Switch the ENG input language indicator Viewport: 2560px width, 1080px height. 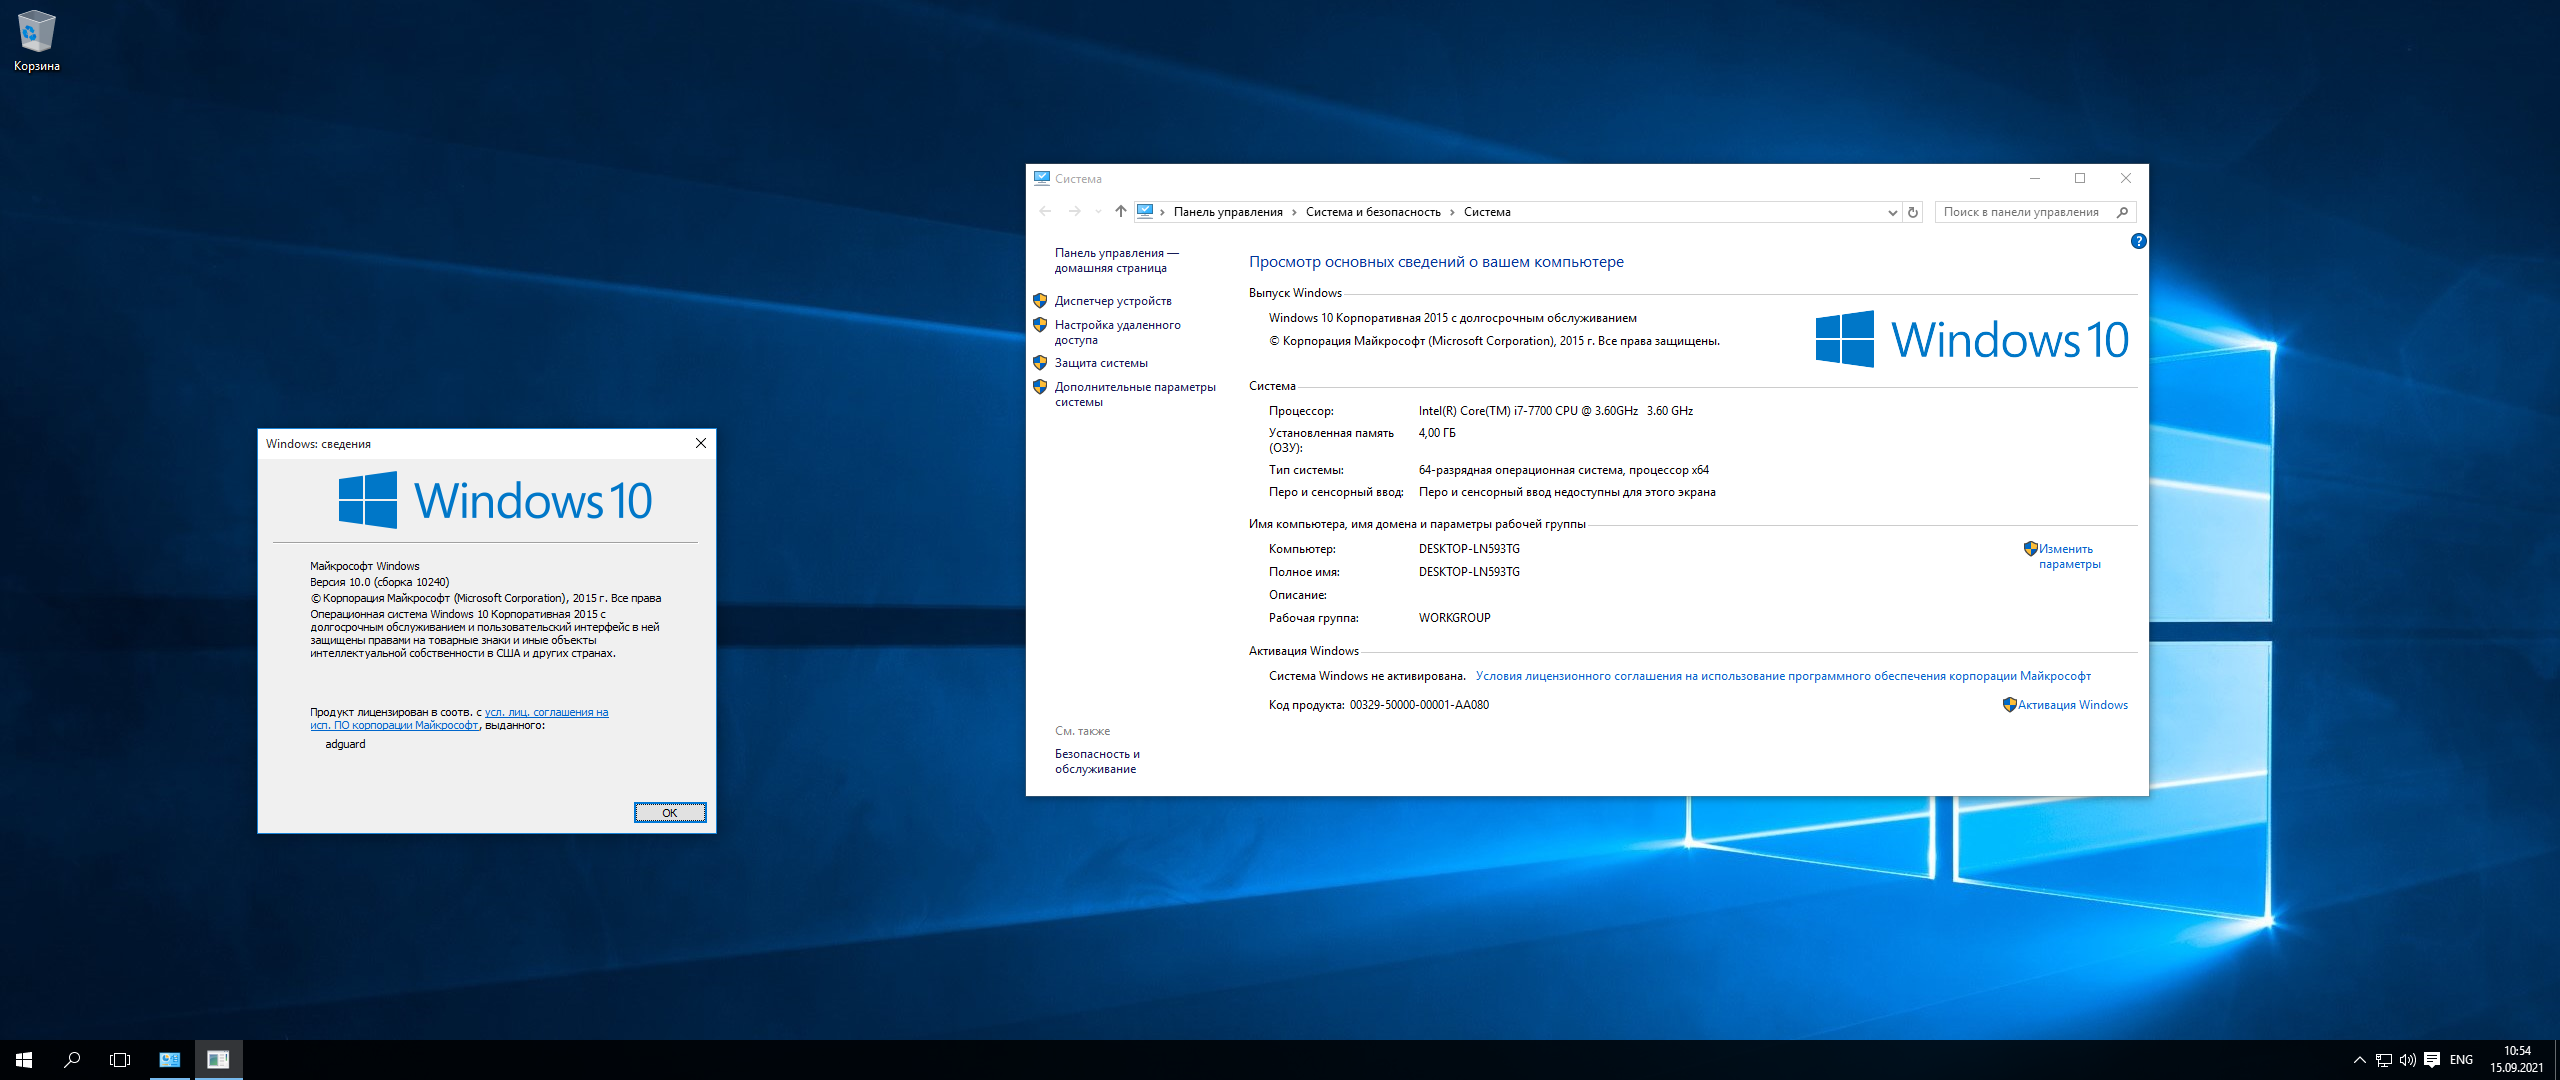pos(2461,1060)
